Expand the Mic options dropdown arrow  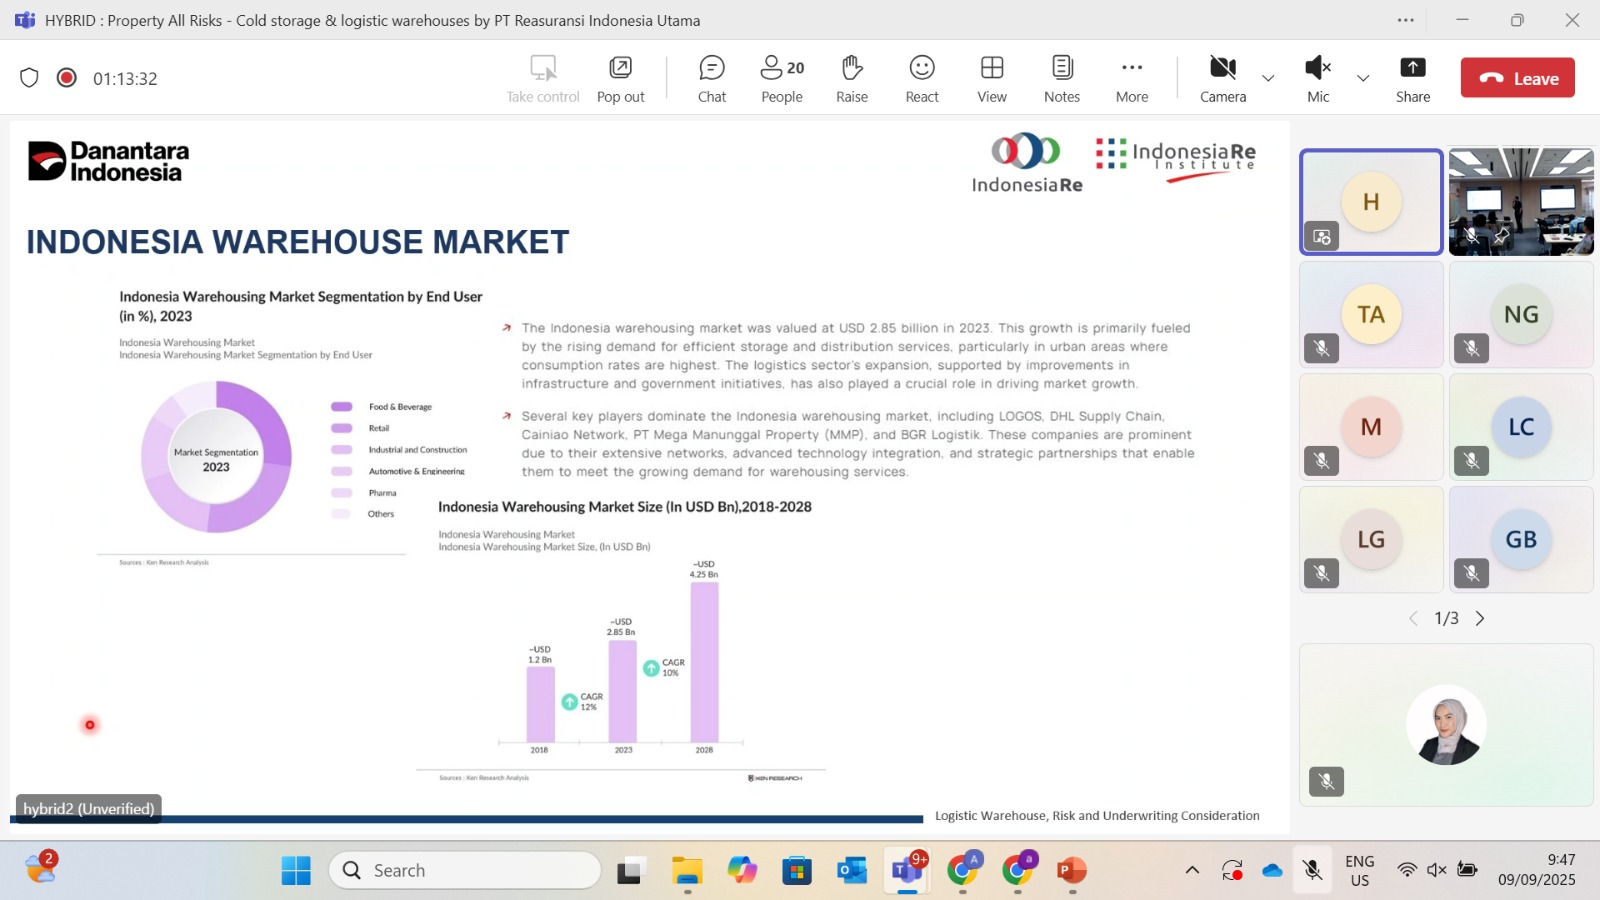point(1363,78)
